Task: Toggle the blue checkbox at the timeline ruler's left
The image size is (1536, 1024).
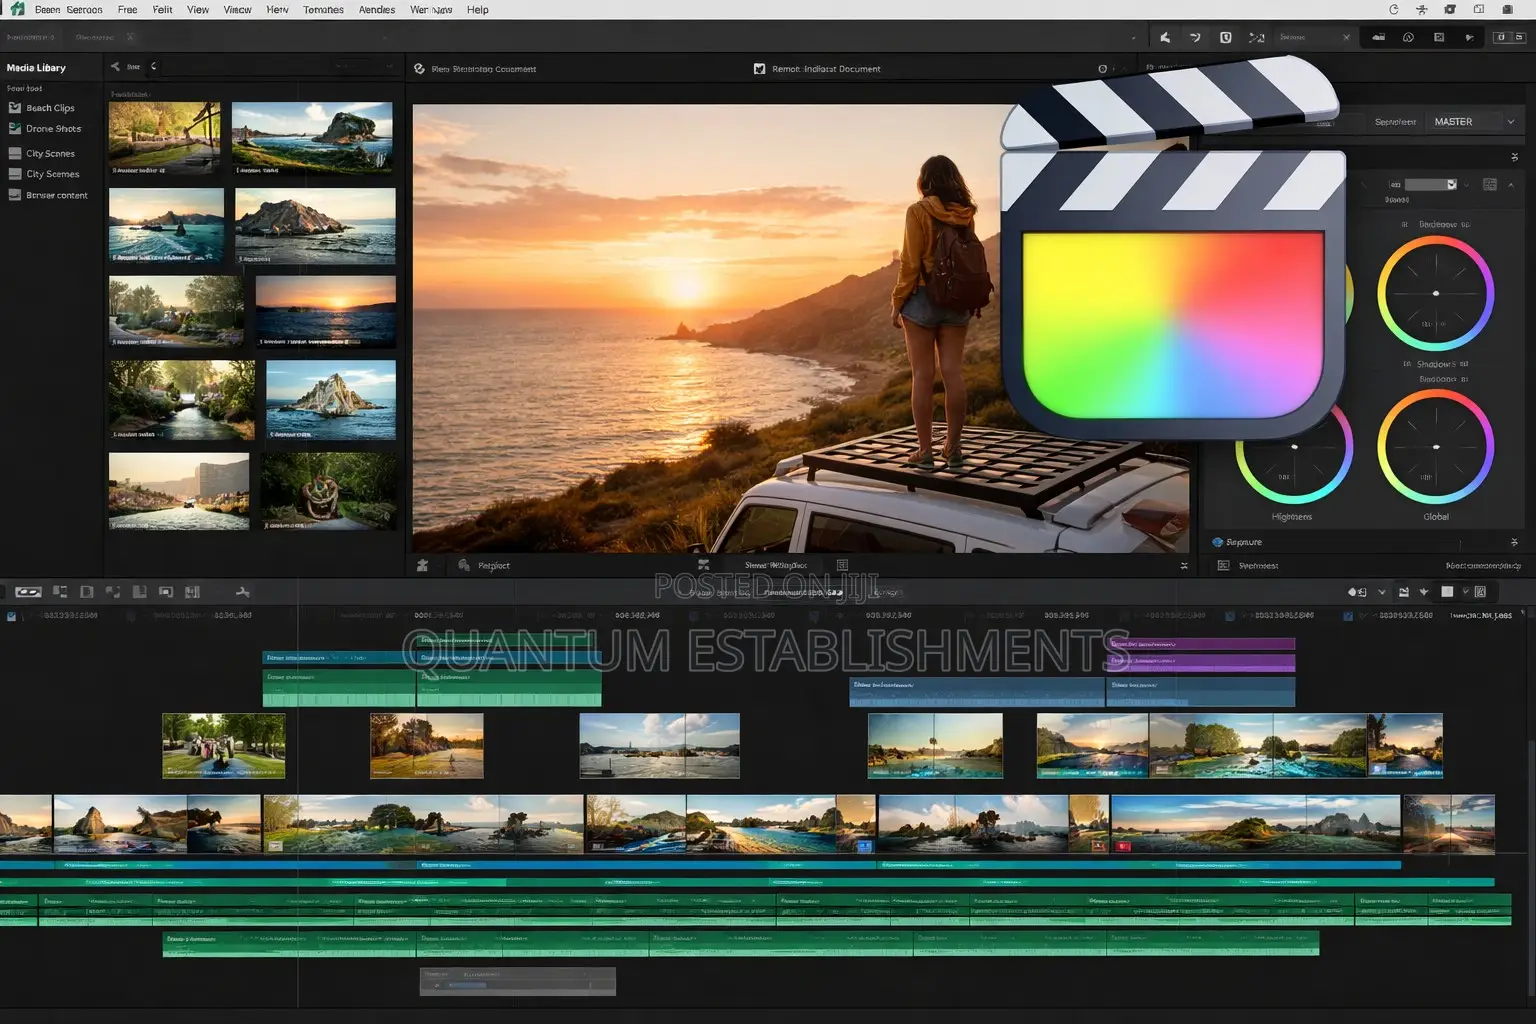Action: (x=12, y=617)
